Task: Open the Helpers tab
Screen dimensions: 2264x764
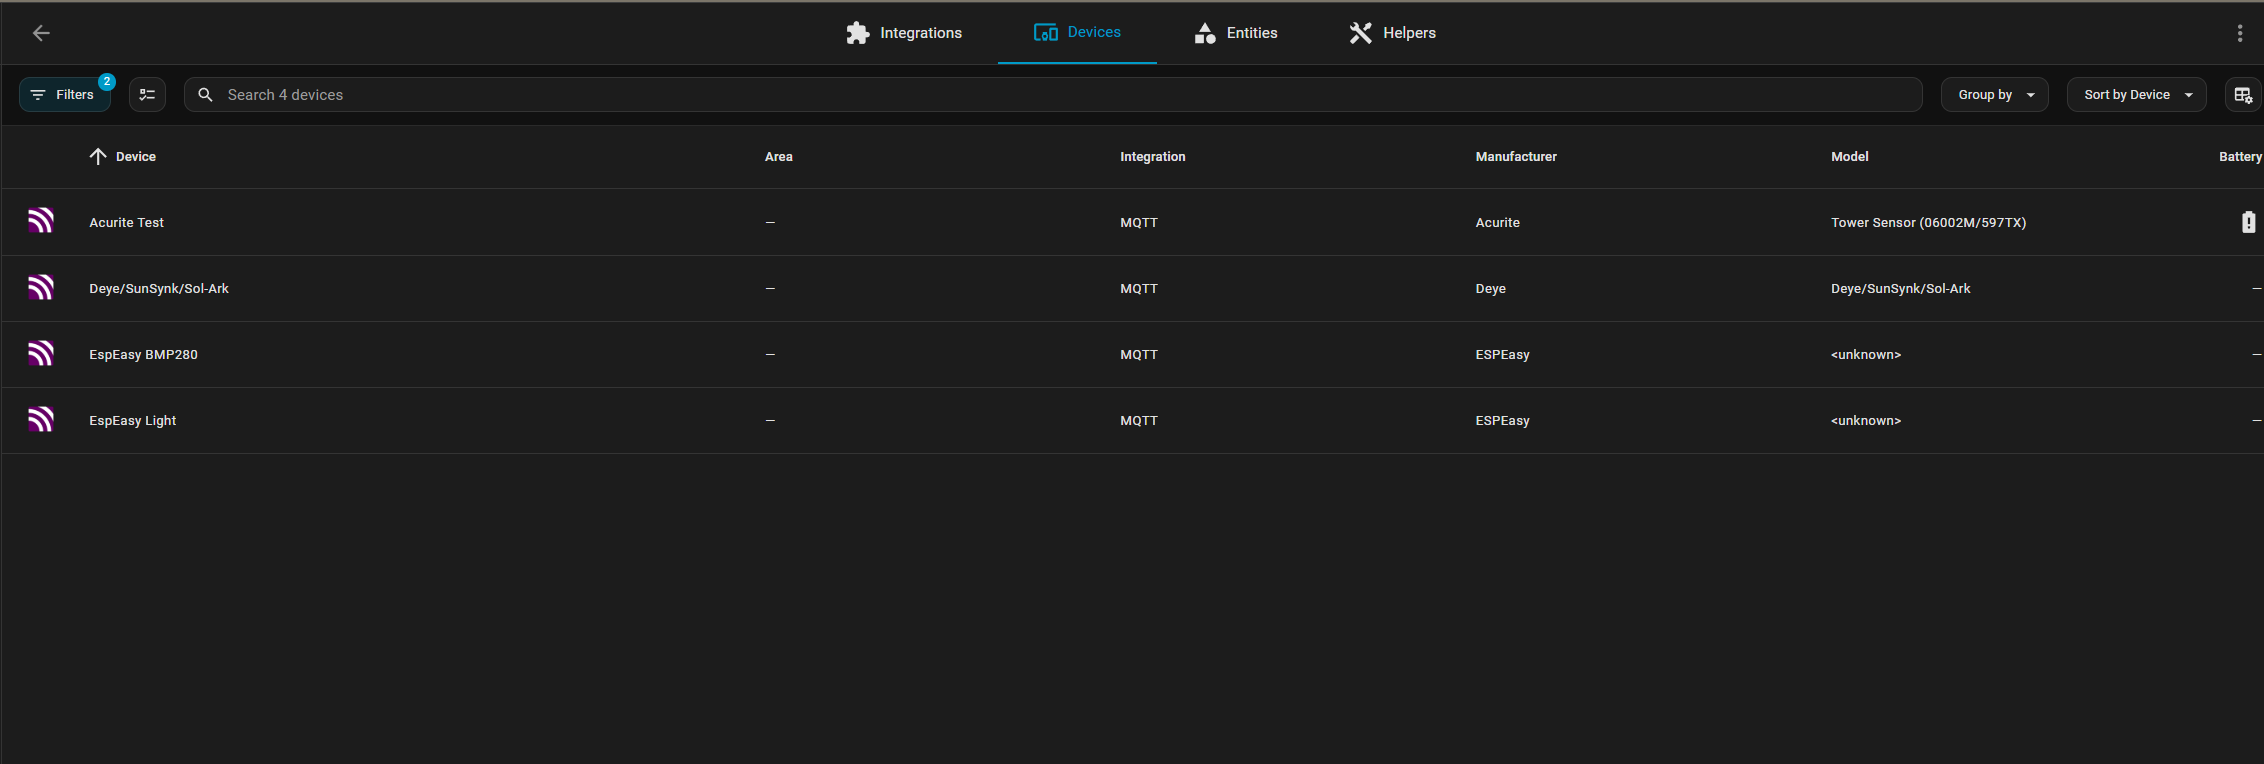Action: [x=1393, y=33]
